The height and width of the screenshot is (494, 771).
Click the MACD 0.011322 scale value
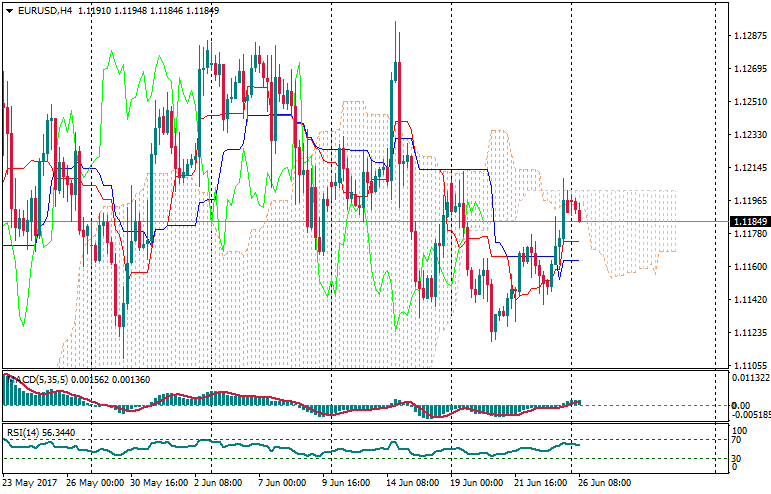point(749,378)
